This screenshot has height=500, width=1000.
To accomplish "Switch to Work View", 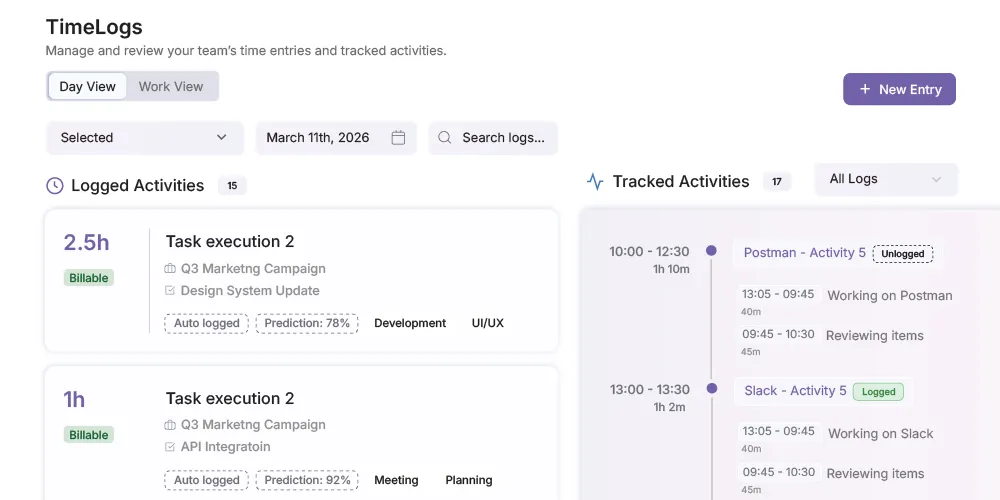I will click(x=171, y=87).
